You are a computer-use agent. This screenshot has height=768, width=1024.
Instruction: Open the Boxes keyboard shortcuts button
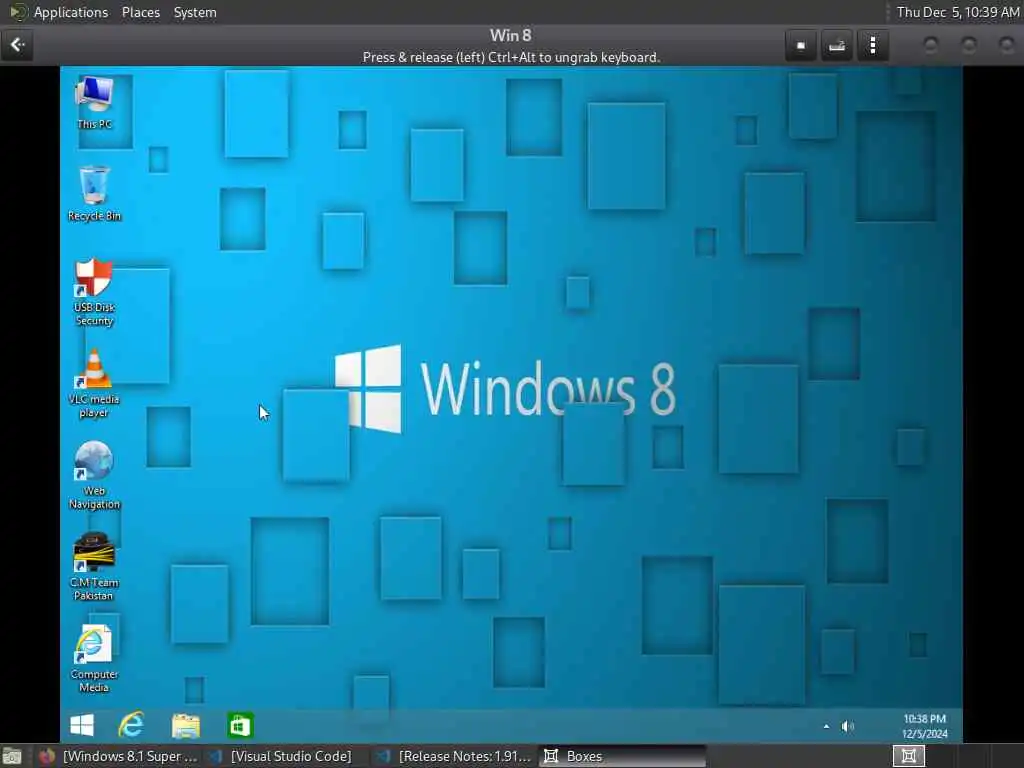pos(837,46)
